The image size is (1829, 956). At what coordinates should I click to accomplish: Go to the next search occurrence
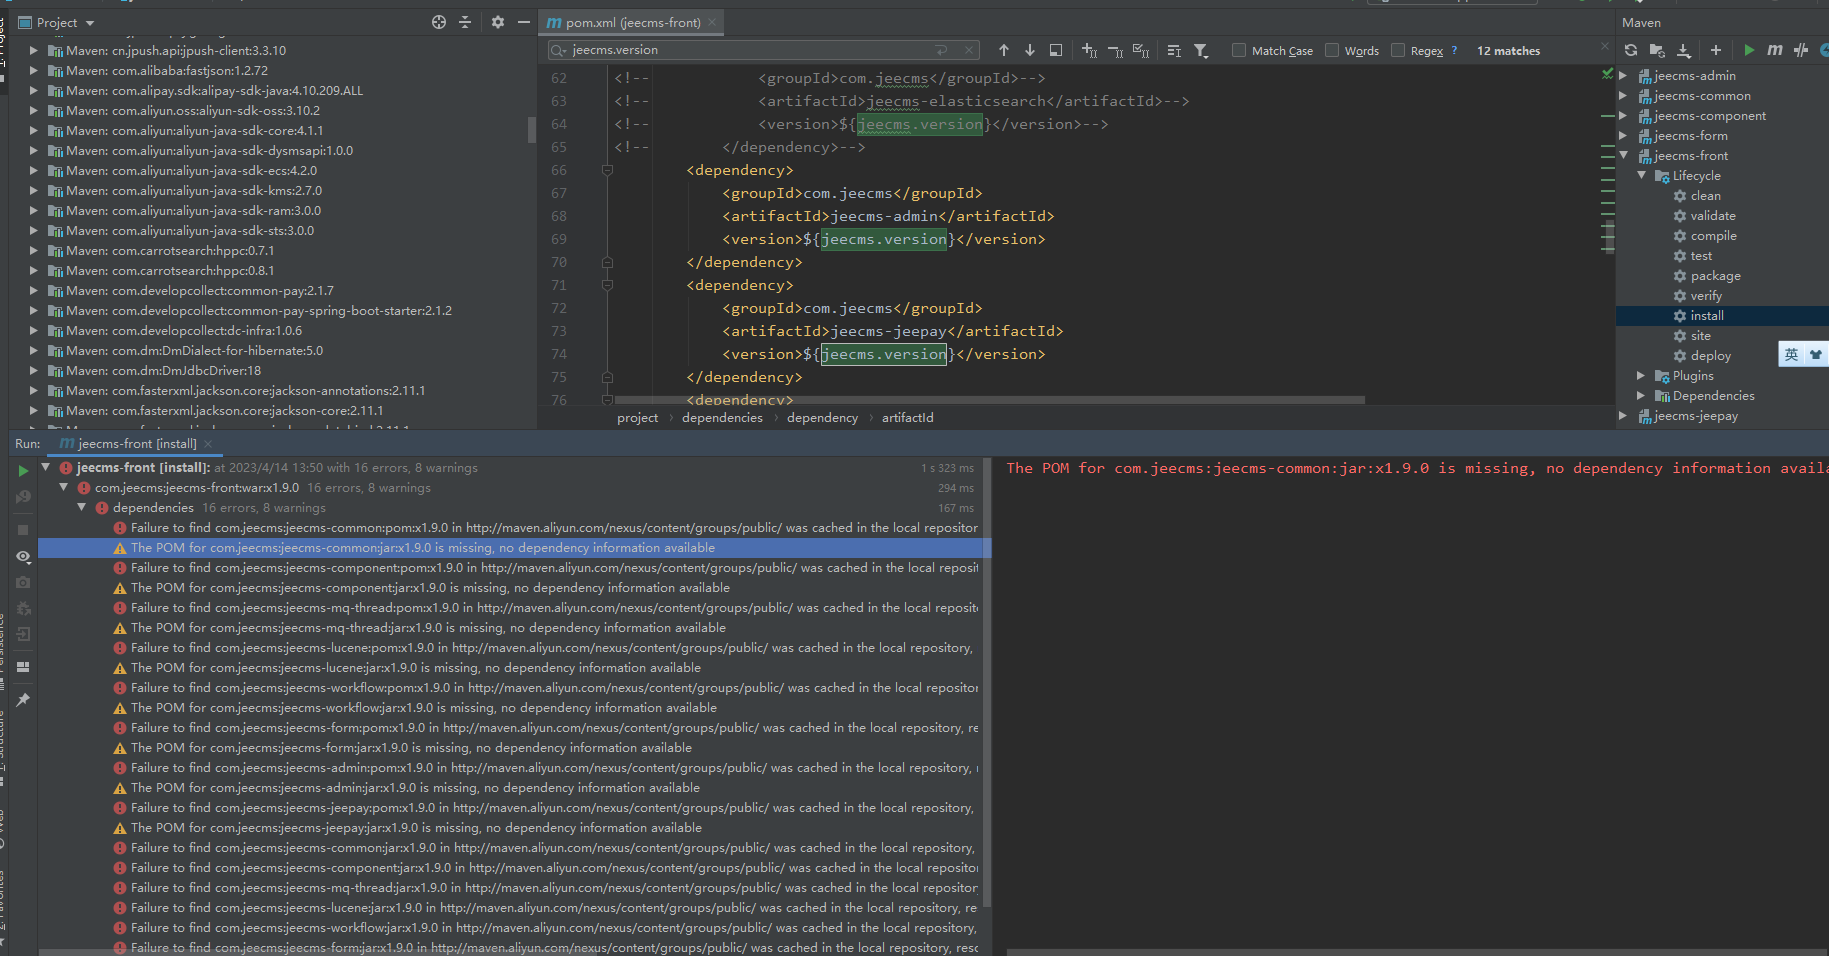click(1030, 50)
